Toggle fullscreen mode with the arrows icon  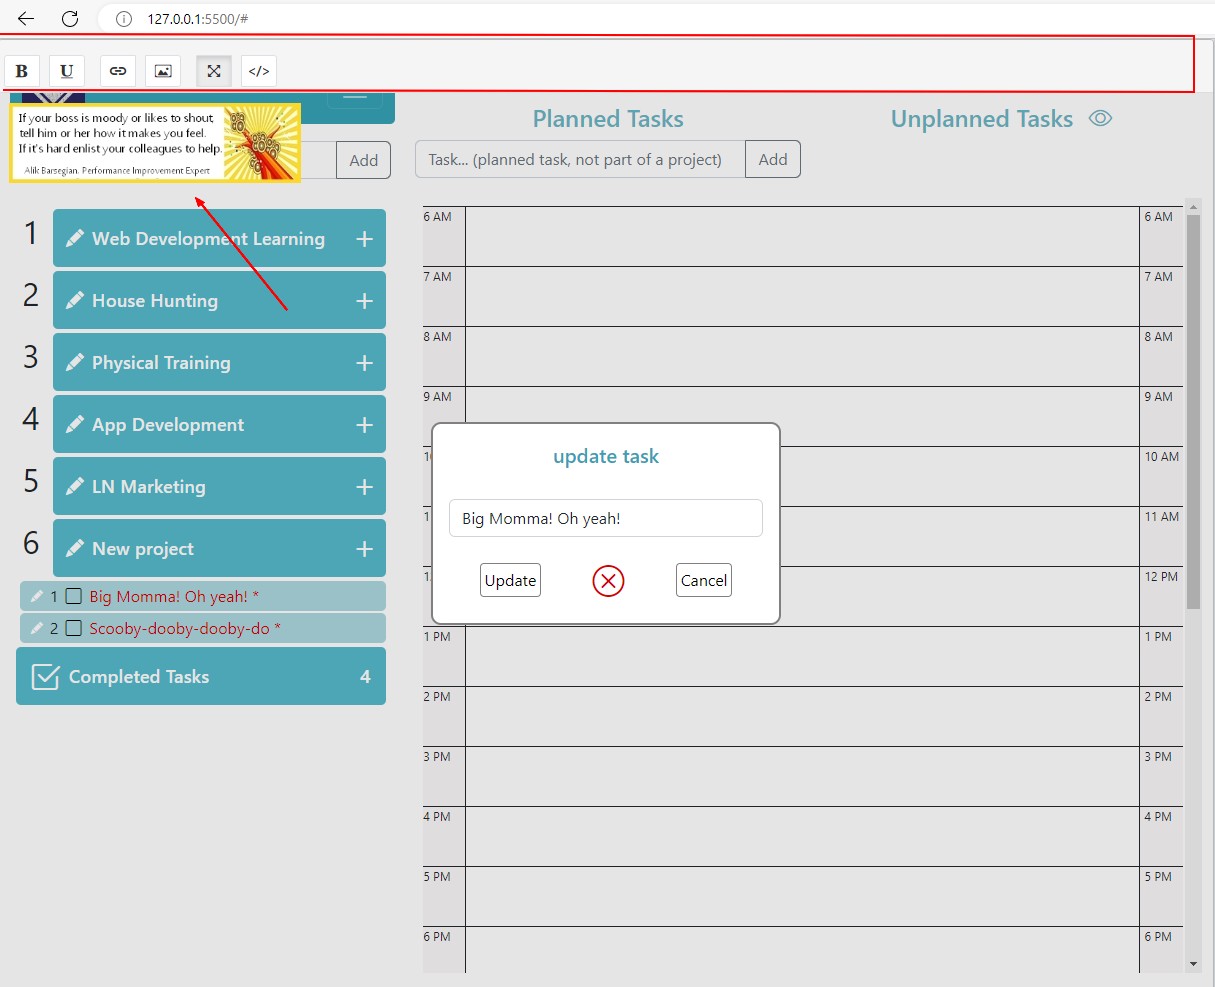tap(213, 70)
